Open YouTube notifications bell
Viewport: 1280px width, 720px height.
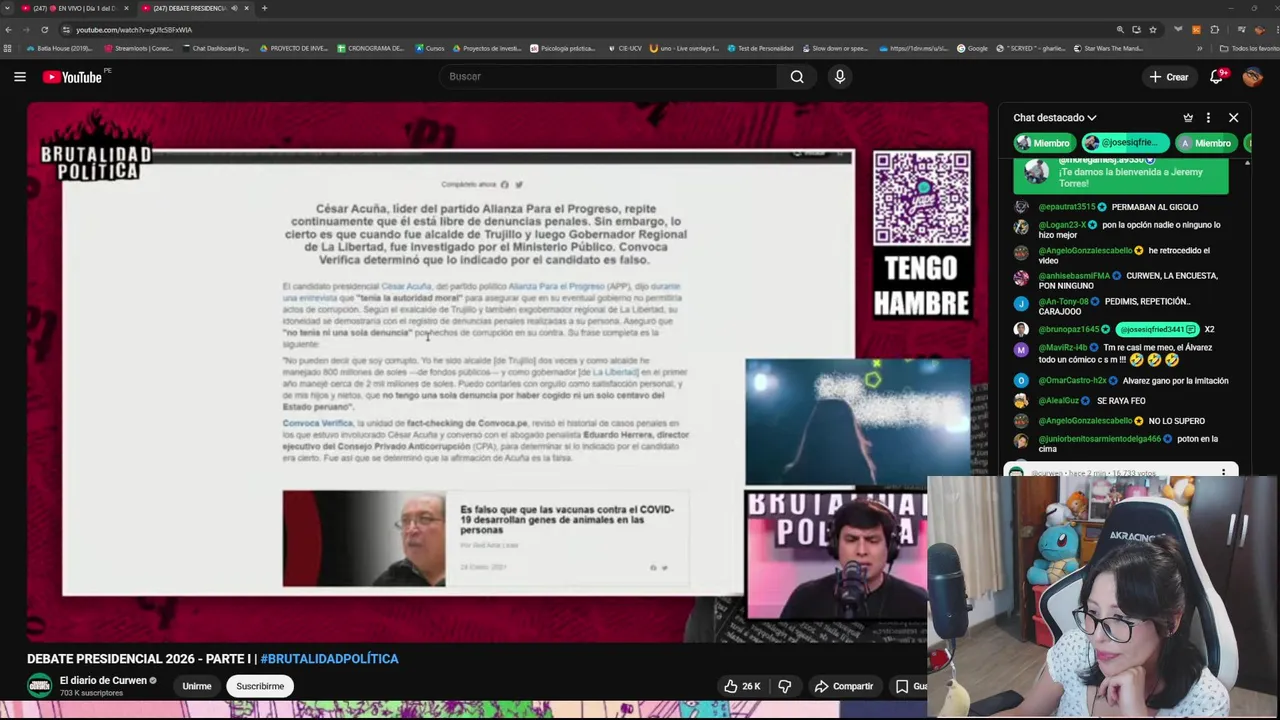1217,77
